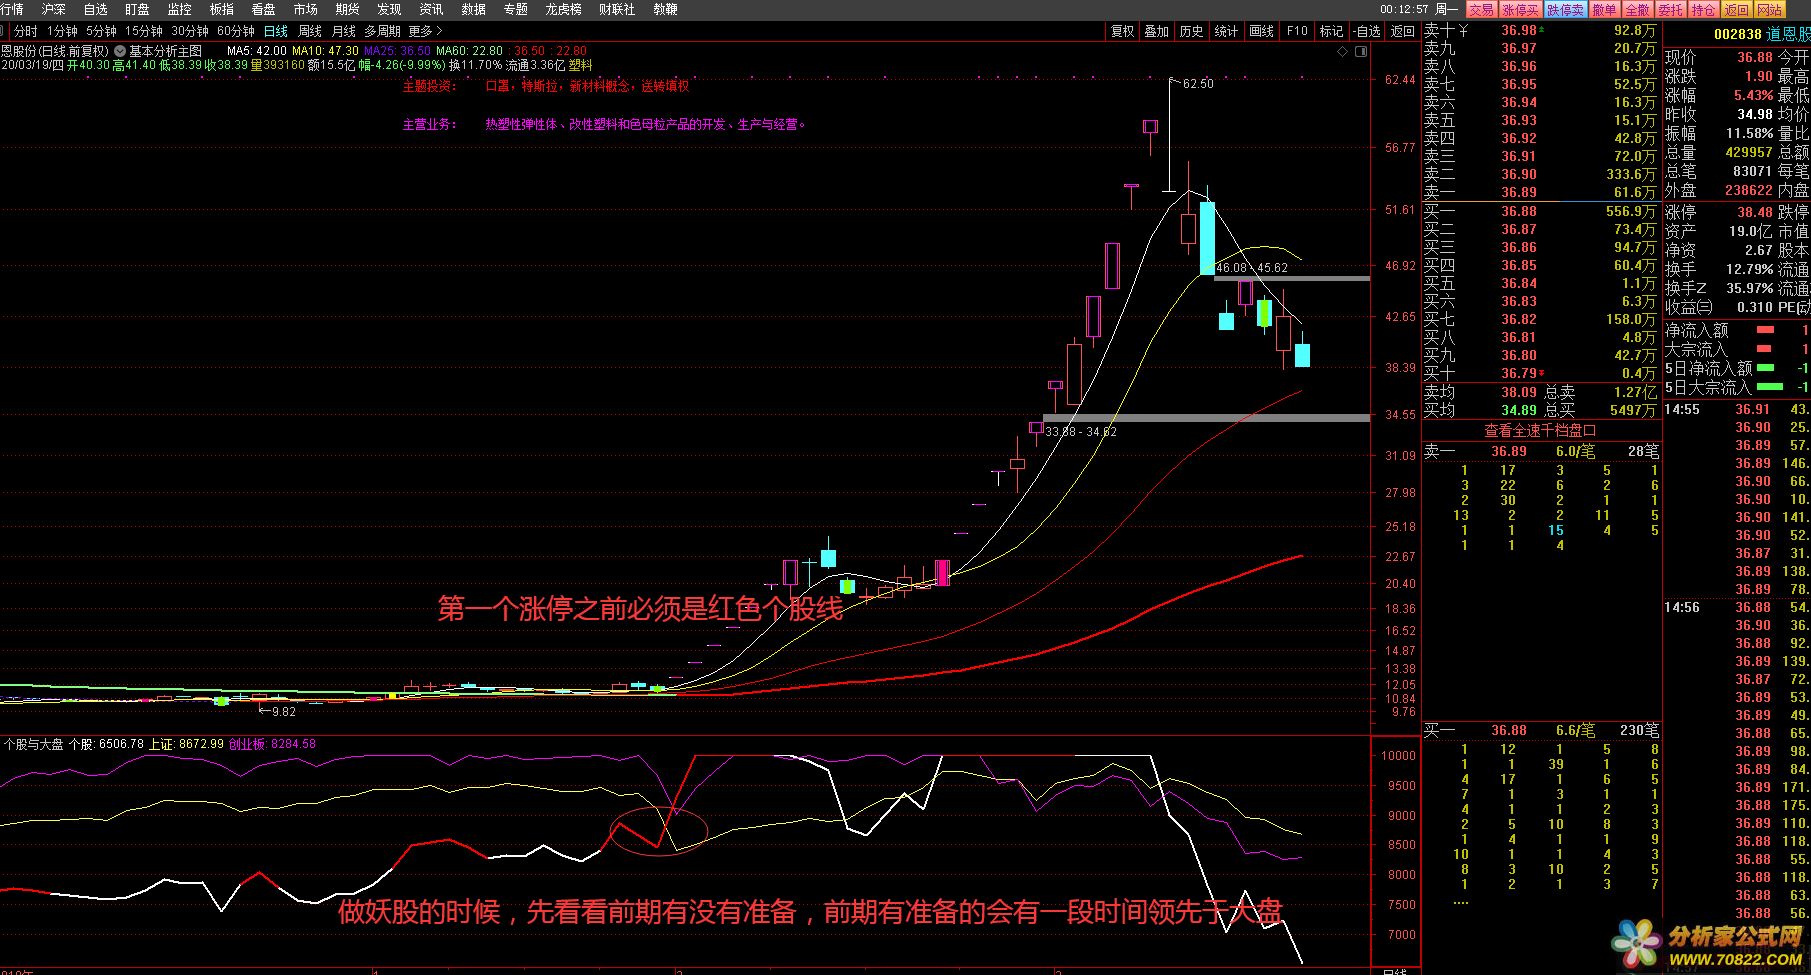Select the 画线 drawing tool
The image size is (1811, 975).
1262,31
